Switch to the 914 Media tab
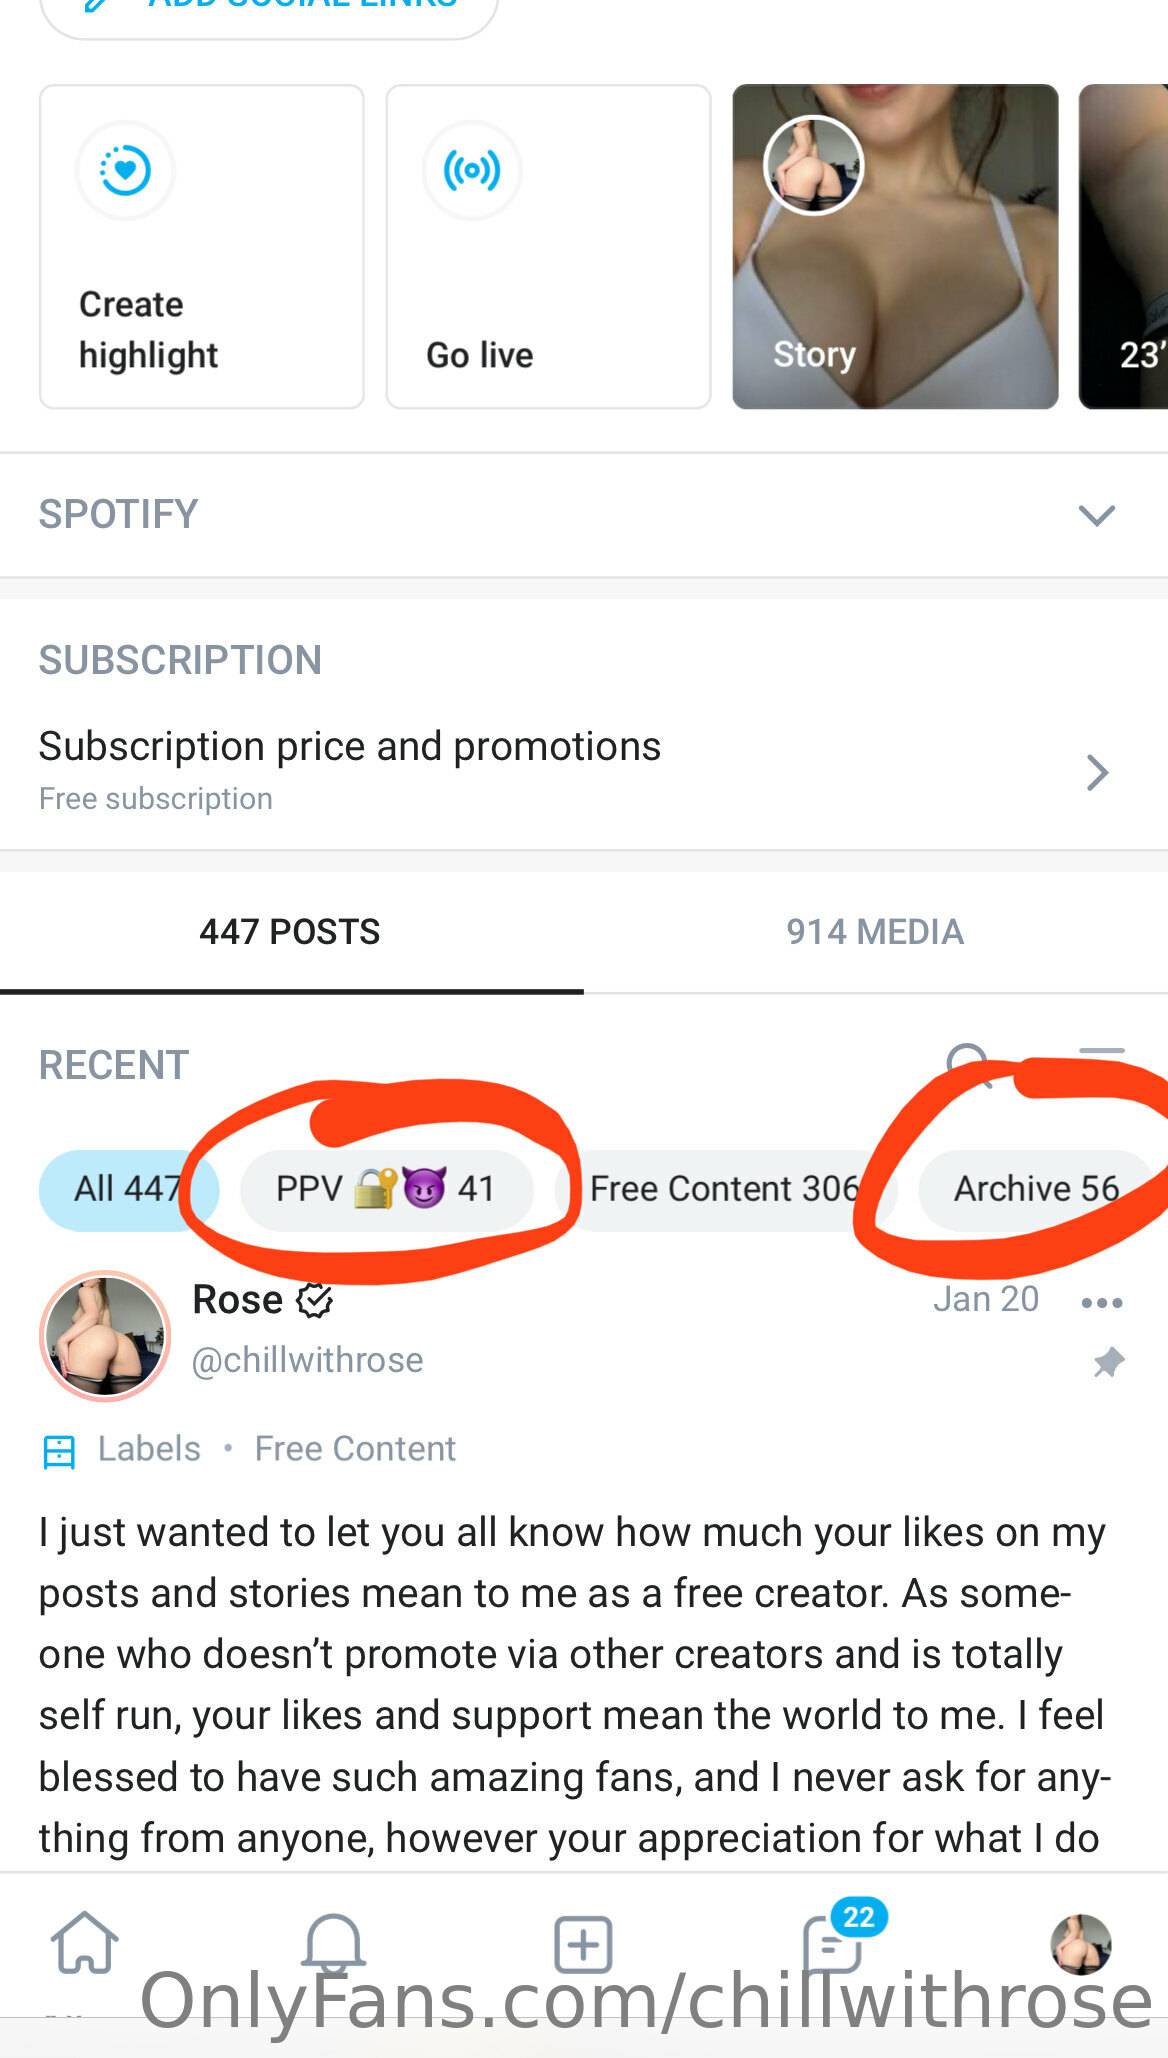1168x2058 pixels. point(875,932)
